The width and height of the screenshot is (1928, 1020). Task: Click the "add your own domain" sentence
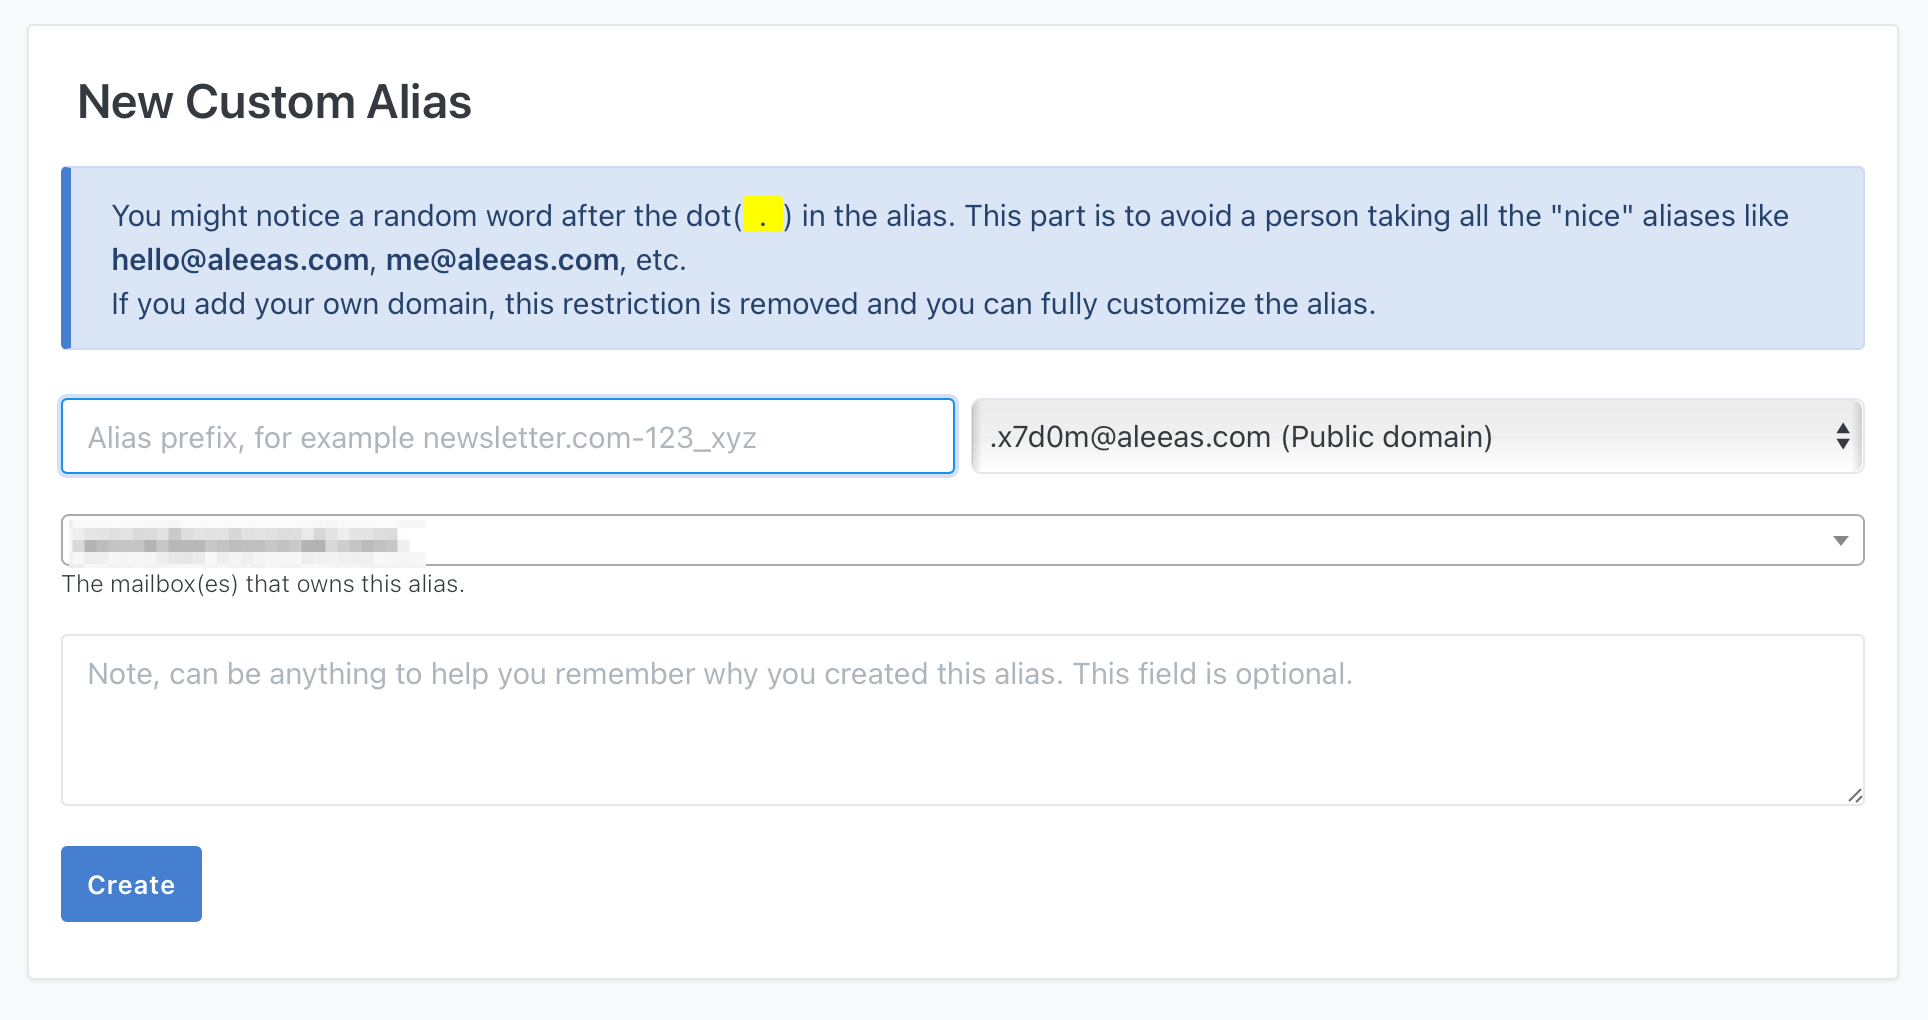pos(743,304)
